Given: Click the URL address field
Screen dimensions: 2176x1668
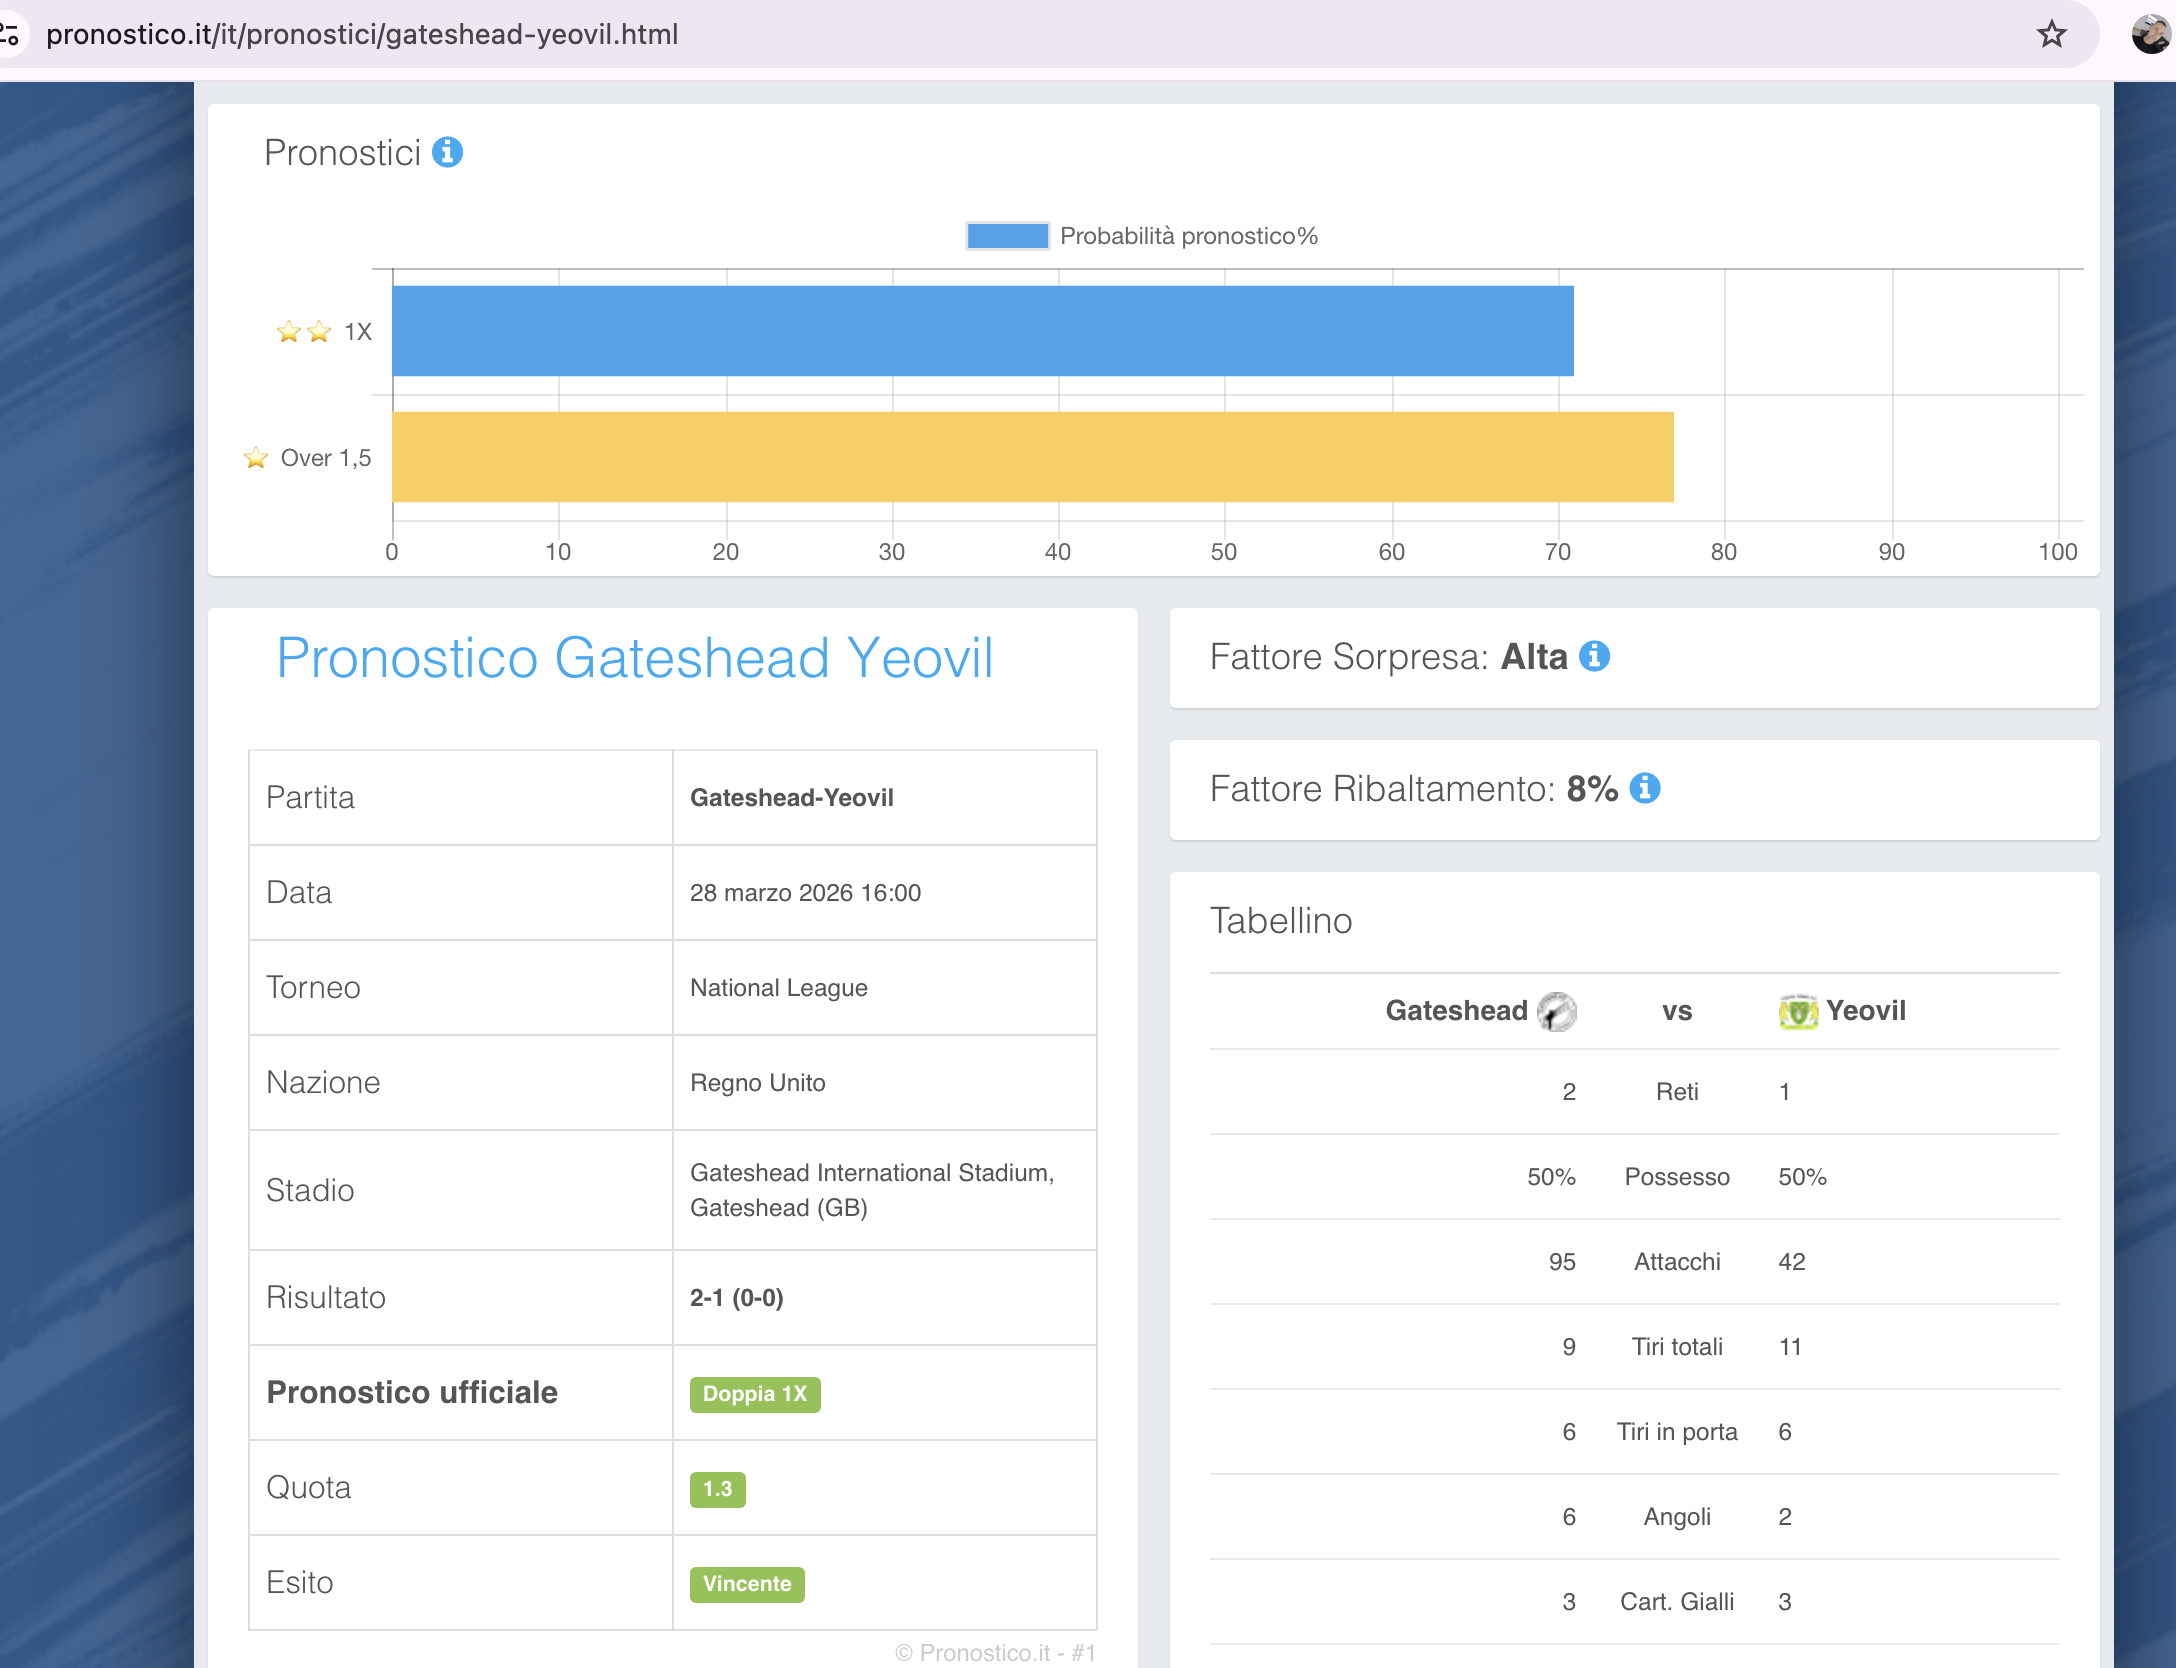Looking at the screenshot, I should (x=362, y=34).
